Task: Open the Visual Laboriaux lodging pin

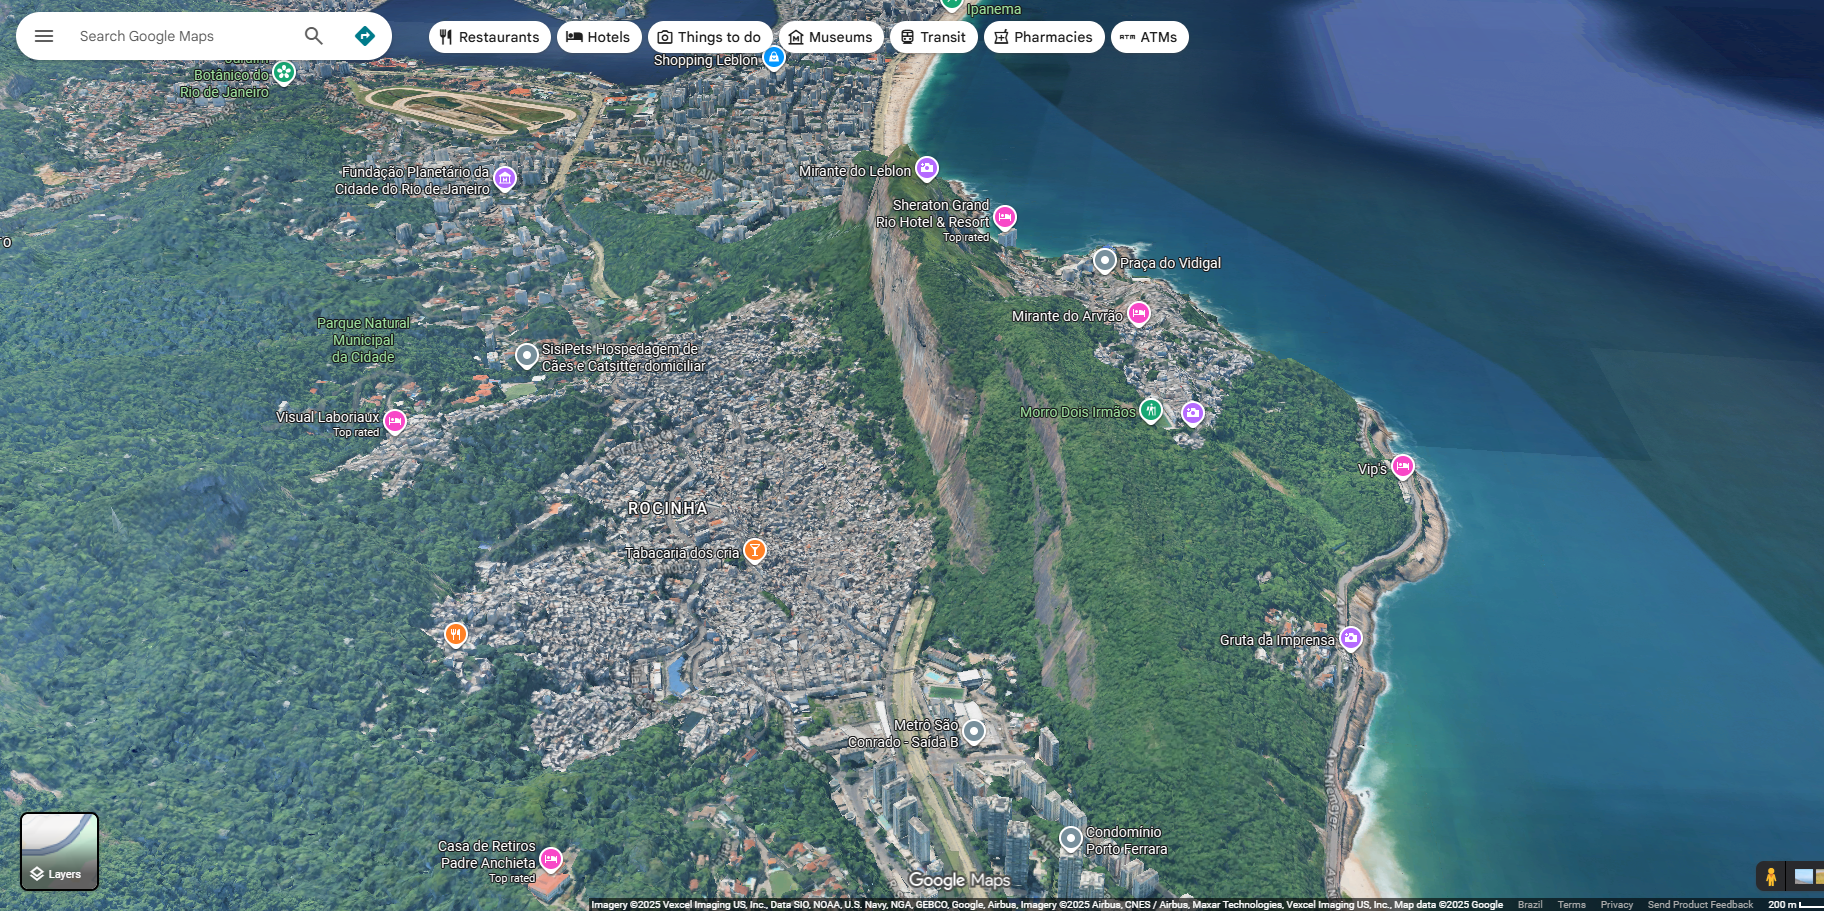Action: tap(395, 422)
